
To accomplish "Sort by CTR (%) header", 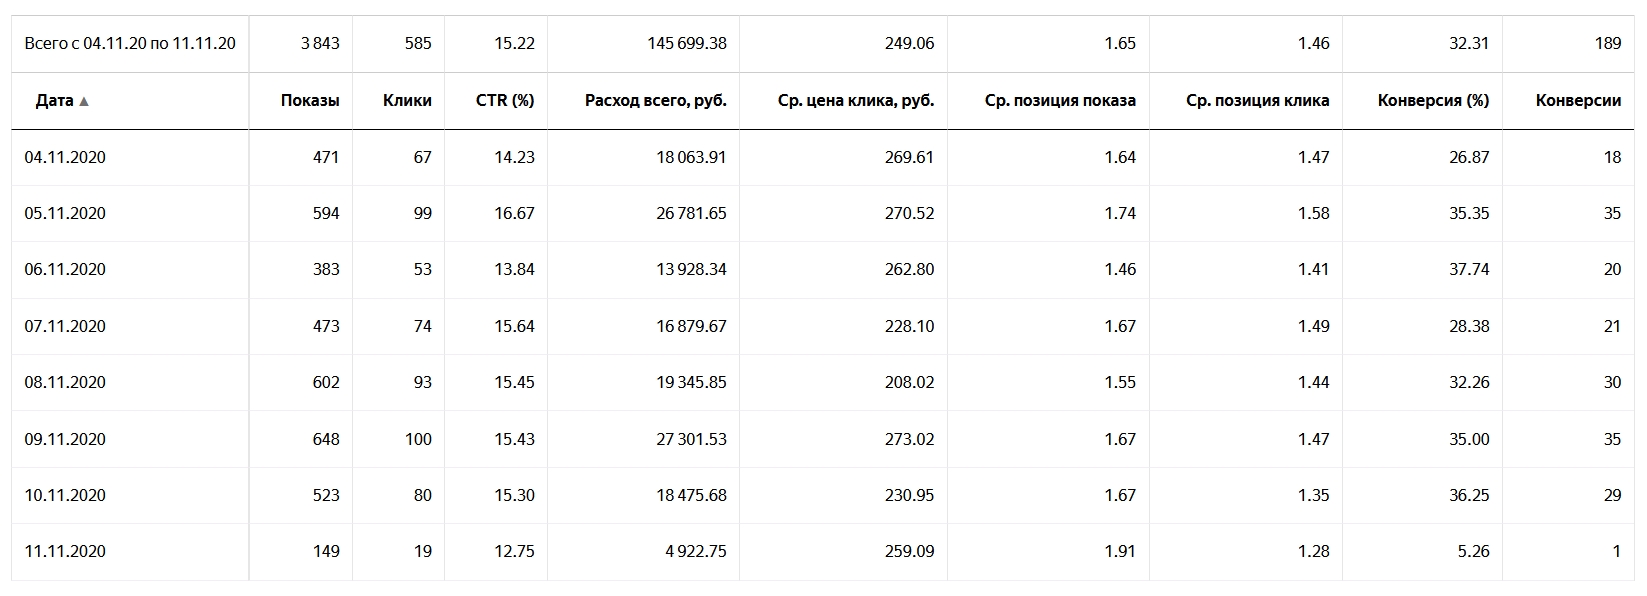I will pyautogui.click(x=505, y=101).
